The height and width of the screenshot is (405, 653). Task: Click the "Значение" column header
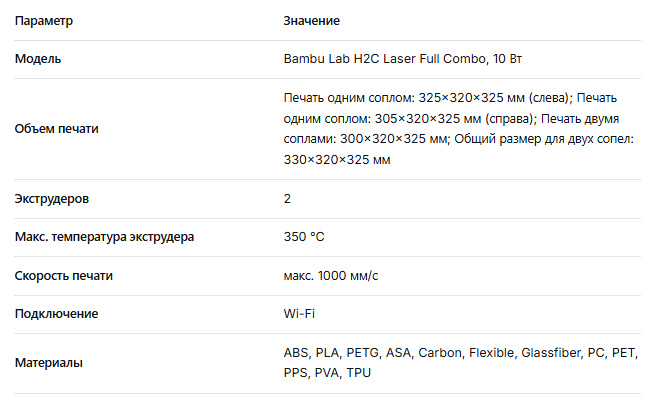314,20
